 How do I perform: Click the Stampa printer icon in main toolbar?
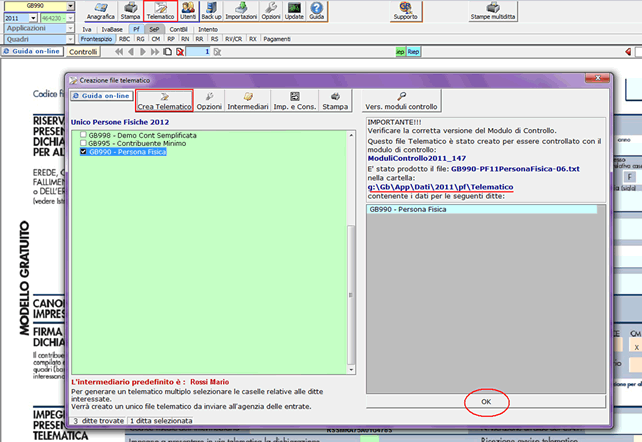click(130, 11)
